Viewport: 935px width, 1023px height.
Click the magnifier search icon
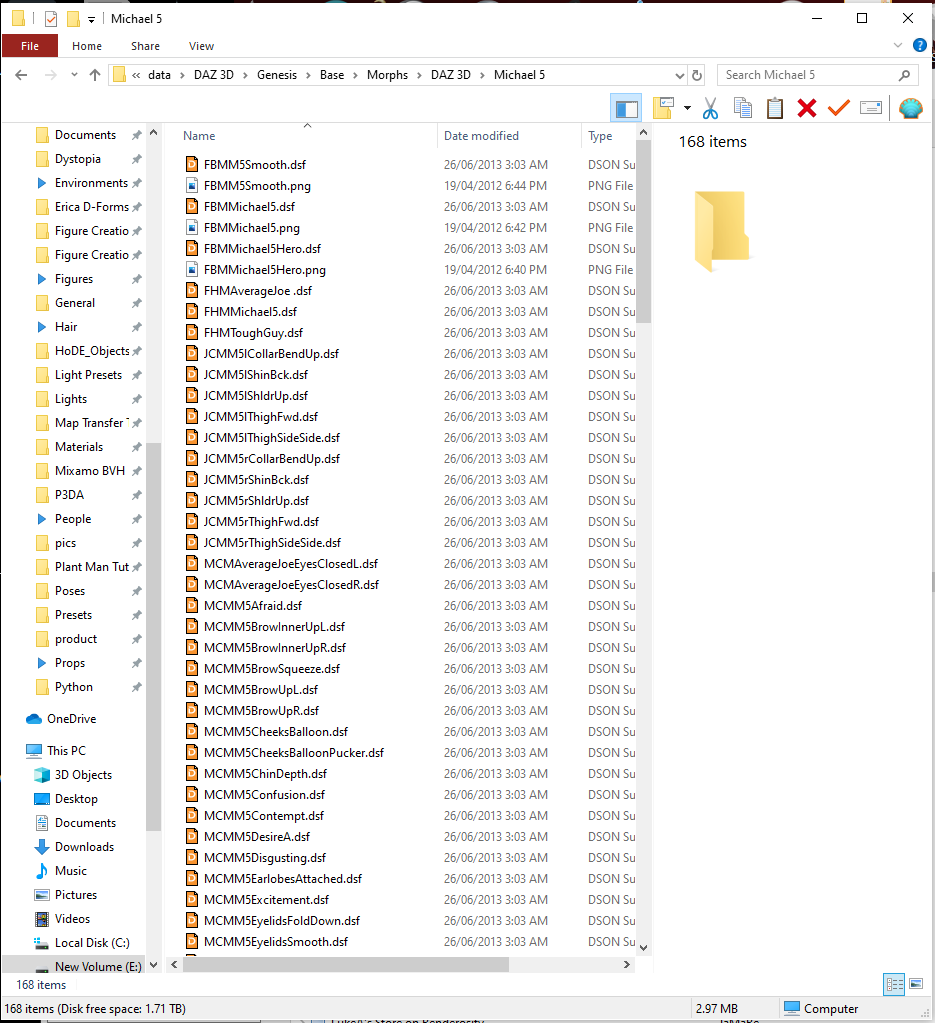coord(904,75)
